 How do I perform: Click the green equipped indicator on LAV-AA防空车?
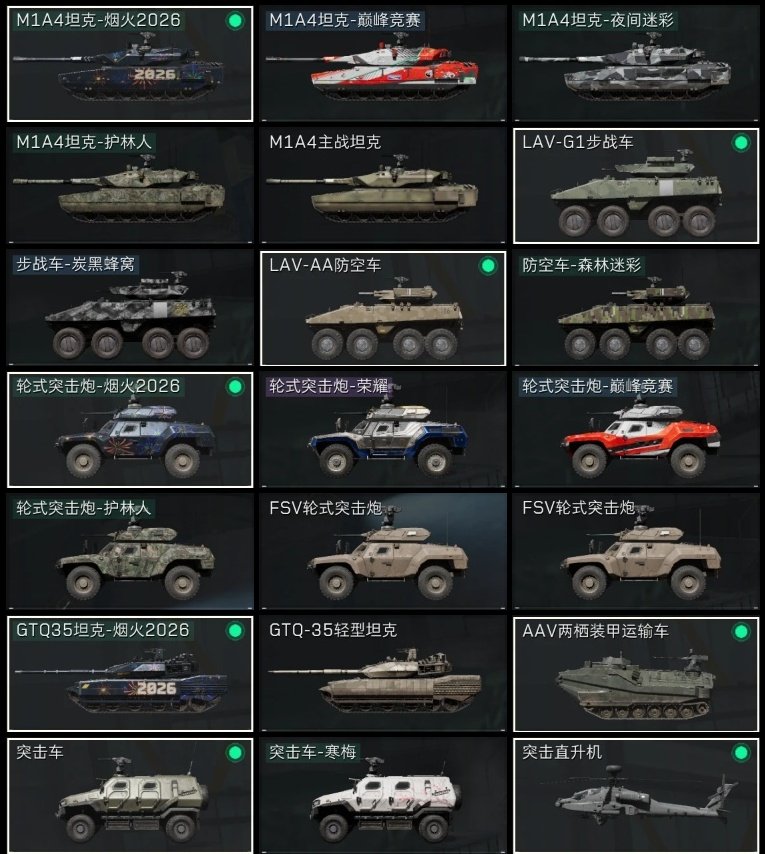(488, 265)
